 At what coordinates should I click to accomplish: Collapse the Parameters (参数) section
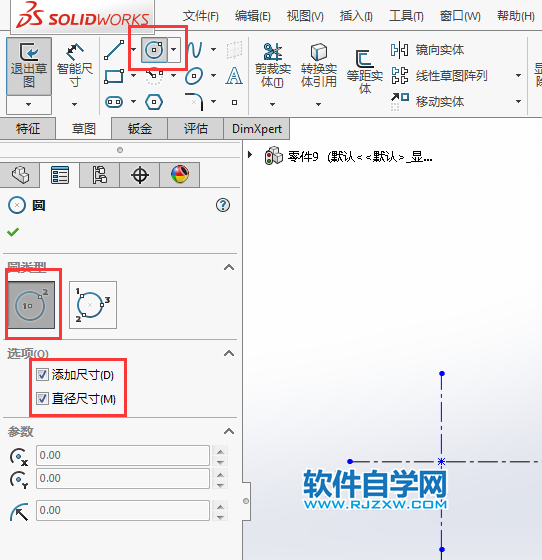pyautogui.click(x=229, y=431)
